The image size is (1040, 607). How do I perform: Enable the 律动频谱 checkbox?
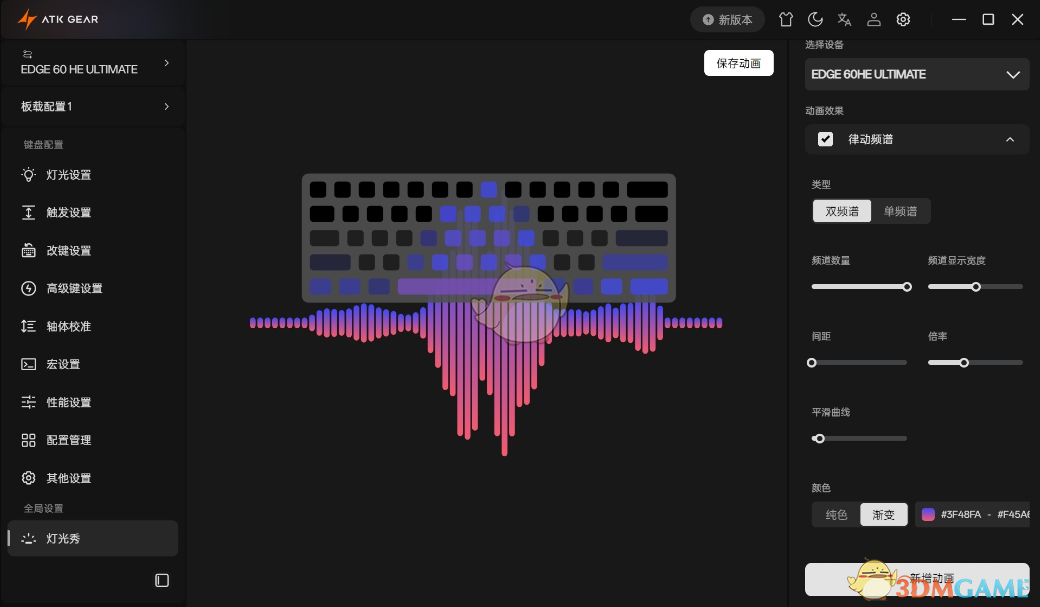[x=825, y=139]
